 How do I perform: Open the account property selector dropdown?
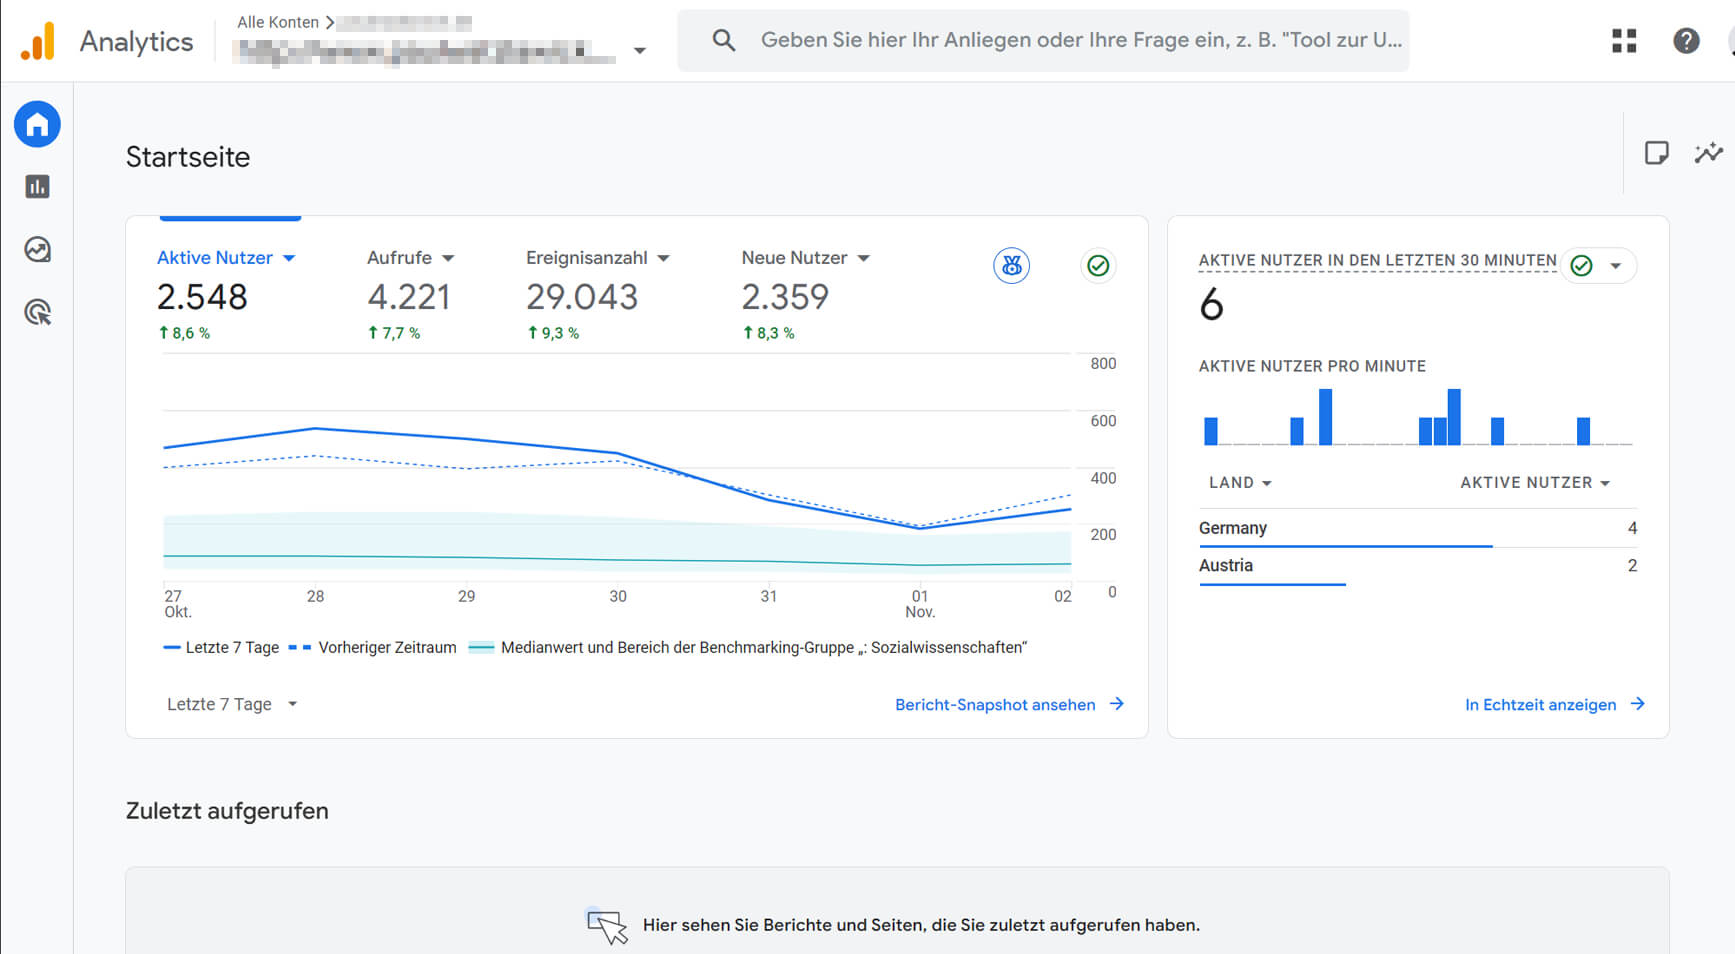click(639, 50)
